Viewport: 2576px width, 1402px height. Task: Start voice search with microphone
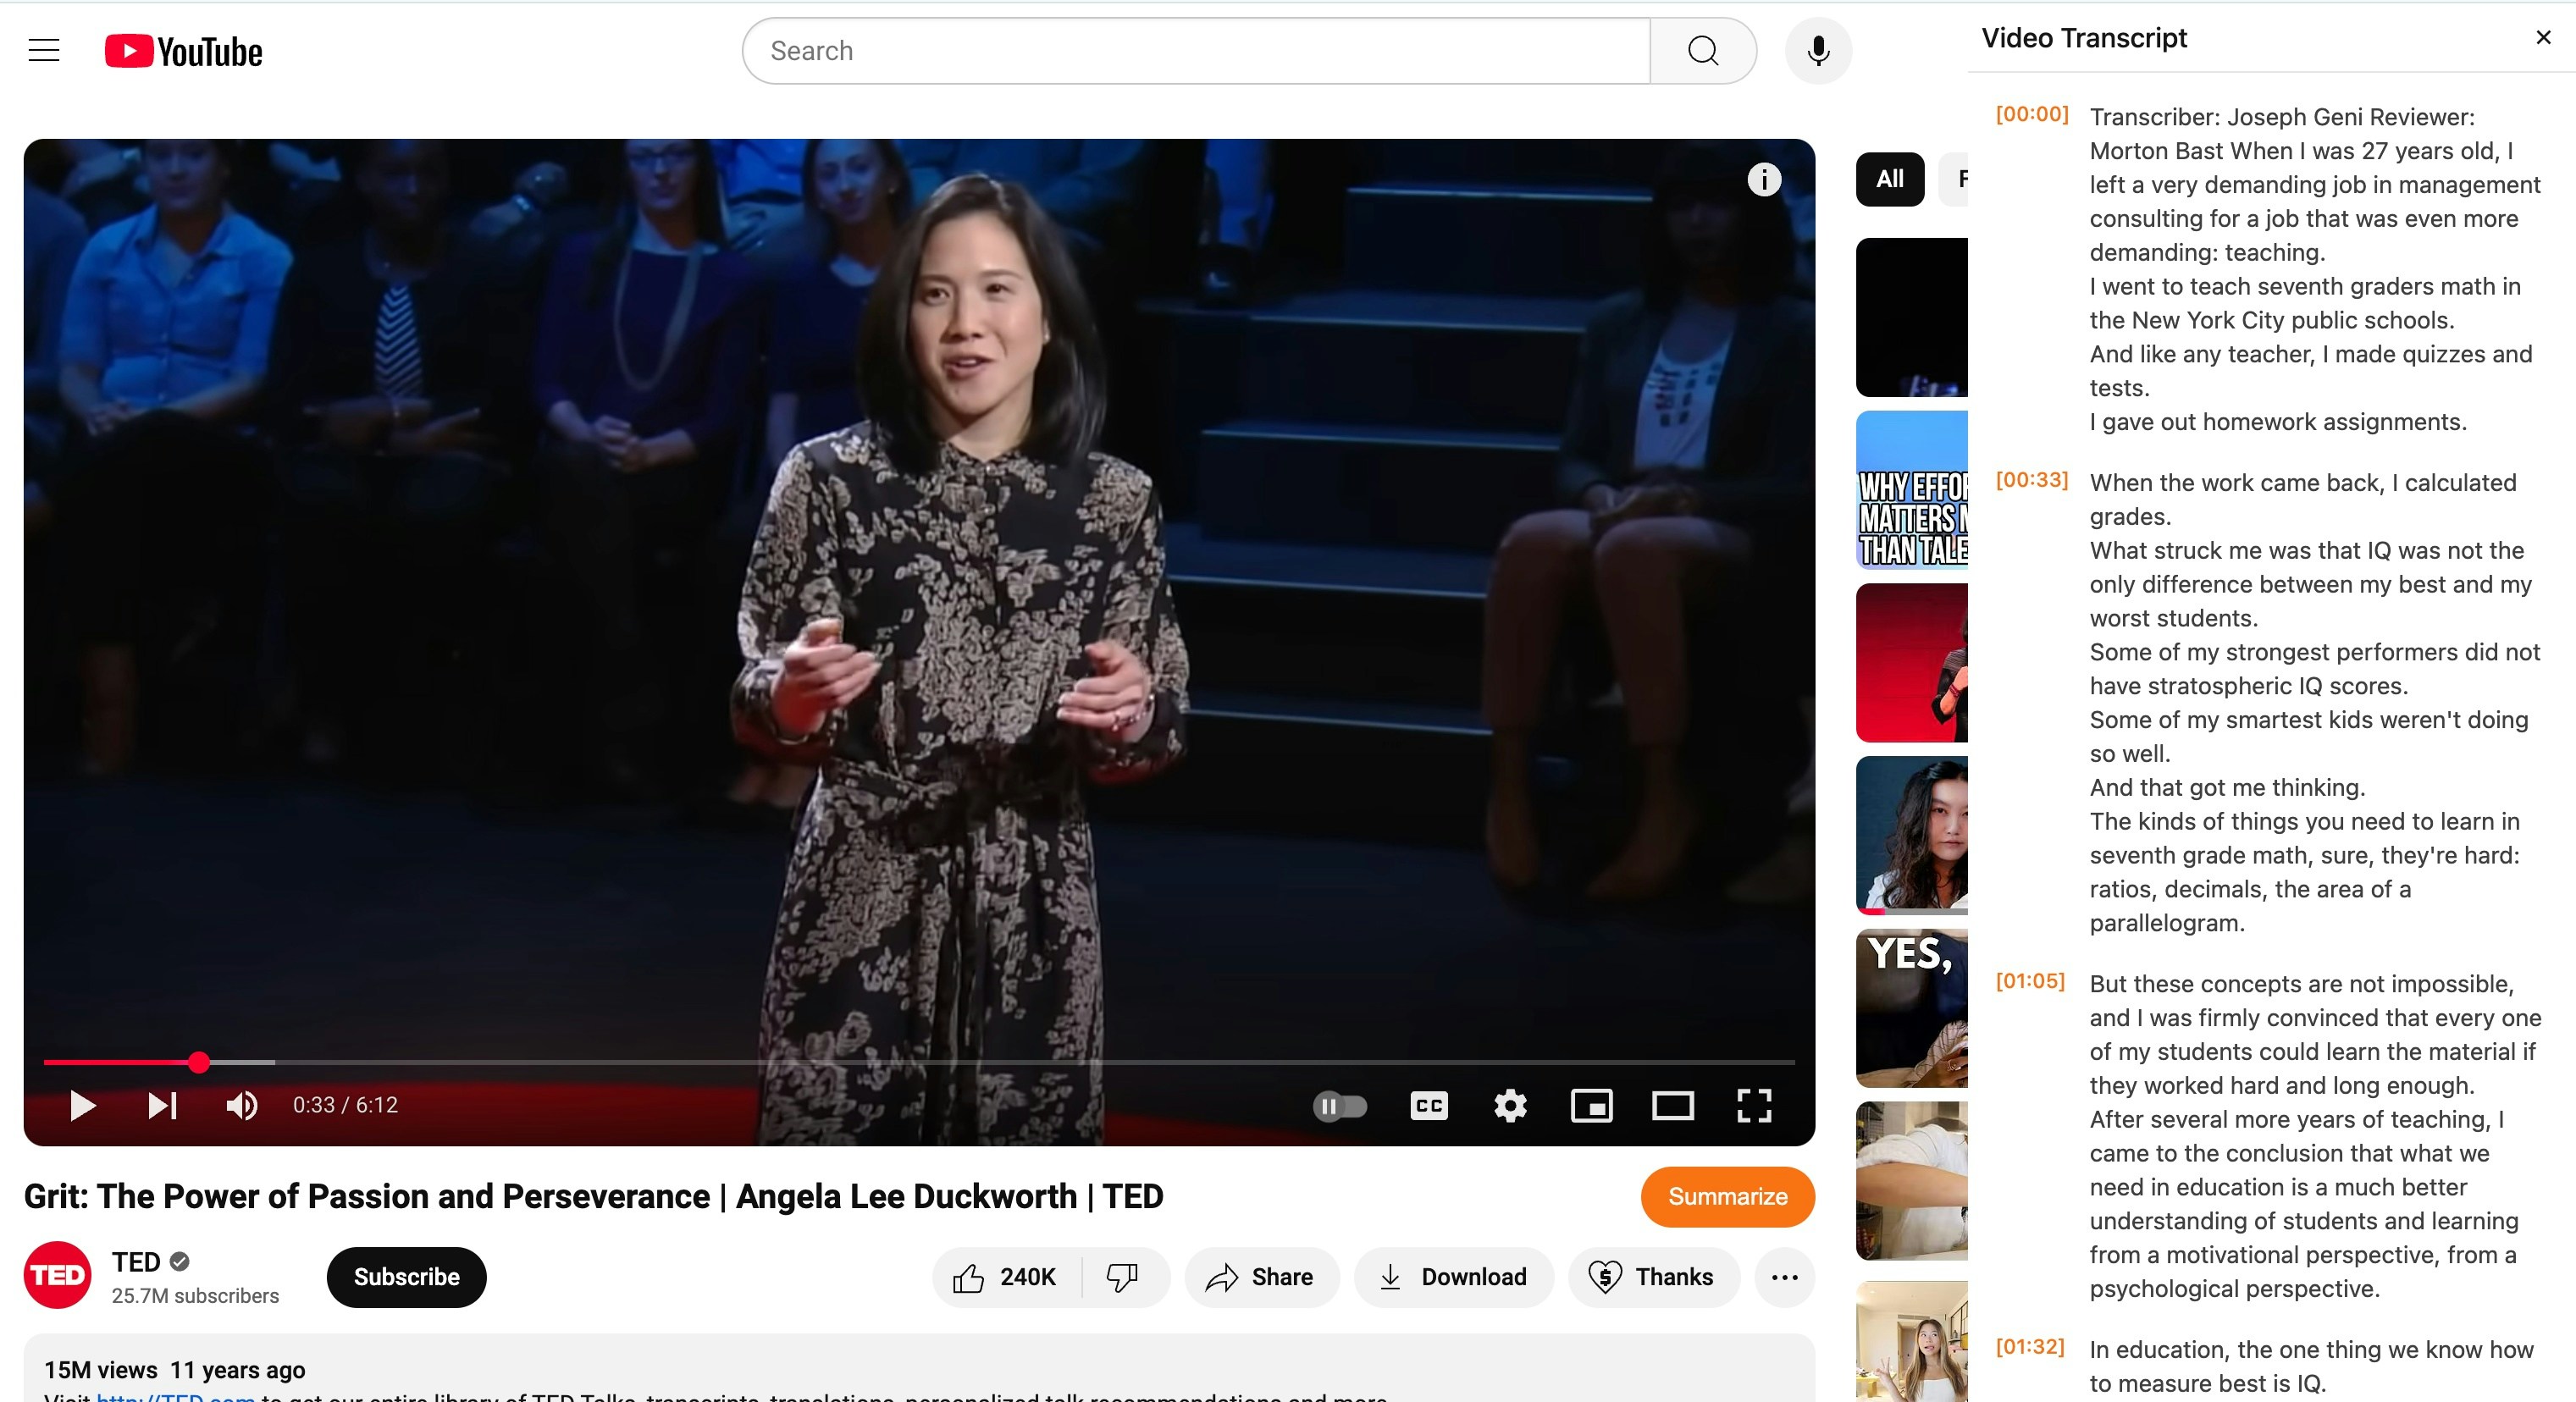1818,51
